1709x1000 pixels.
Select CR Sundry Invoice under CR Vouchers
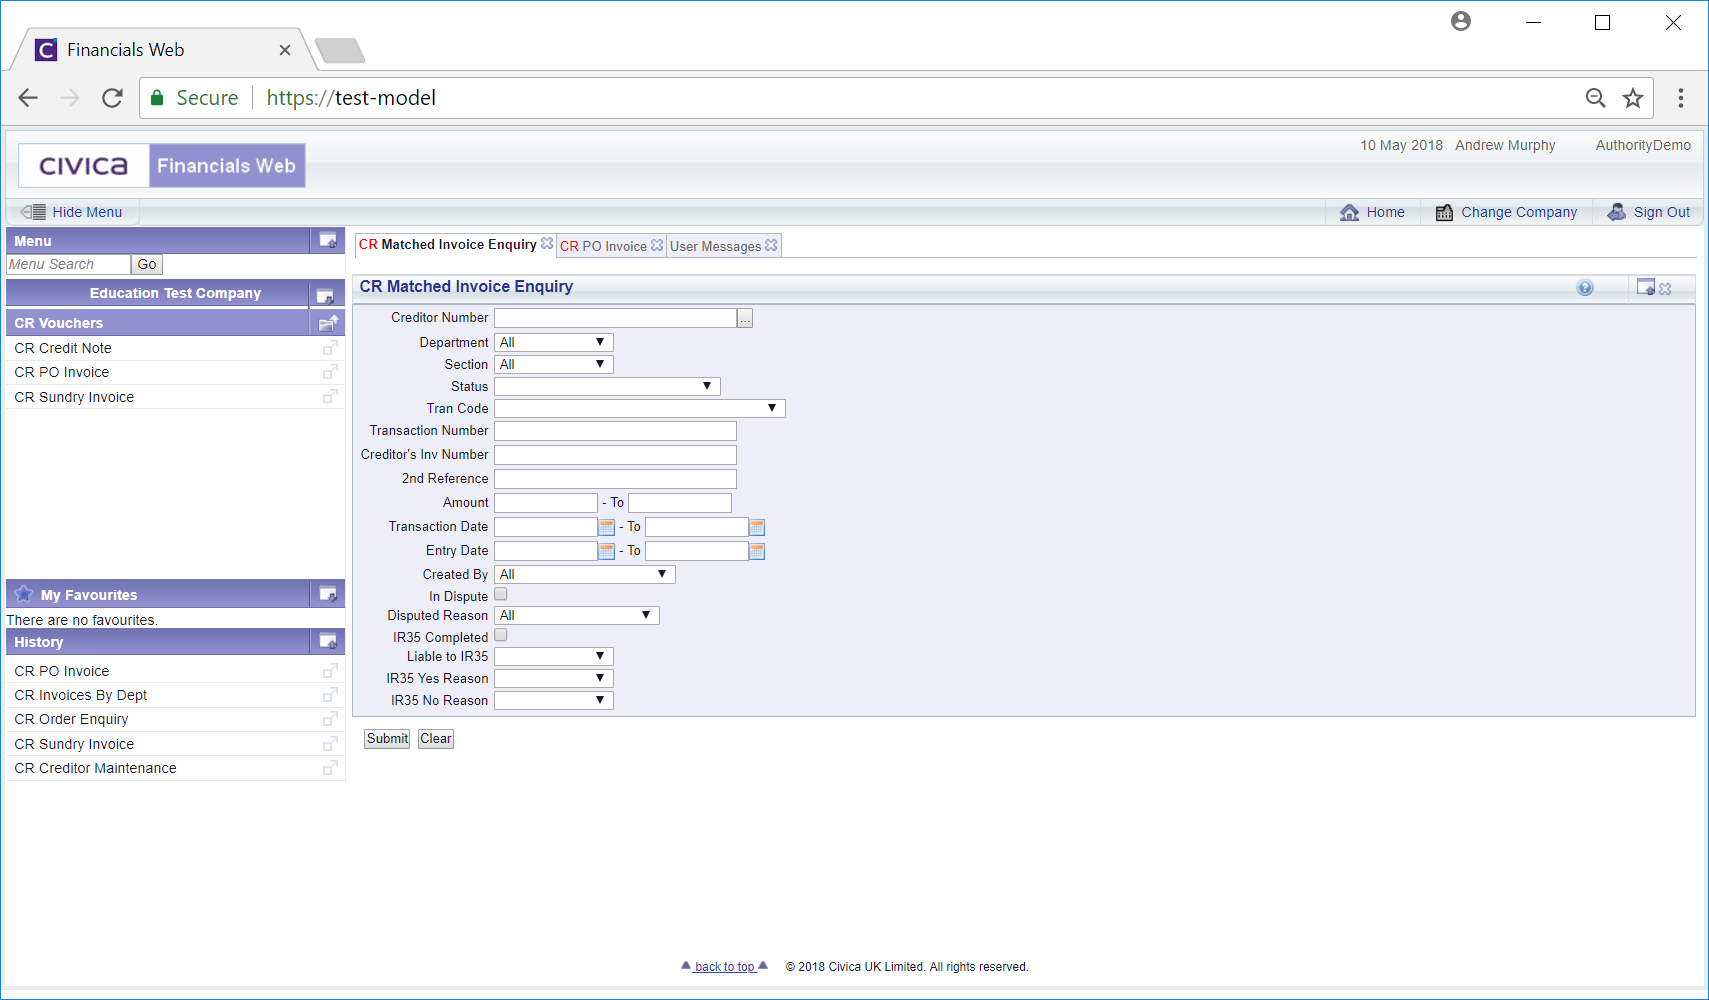tap(74, 397)
